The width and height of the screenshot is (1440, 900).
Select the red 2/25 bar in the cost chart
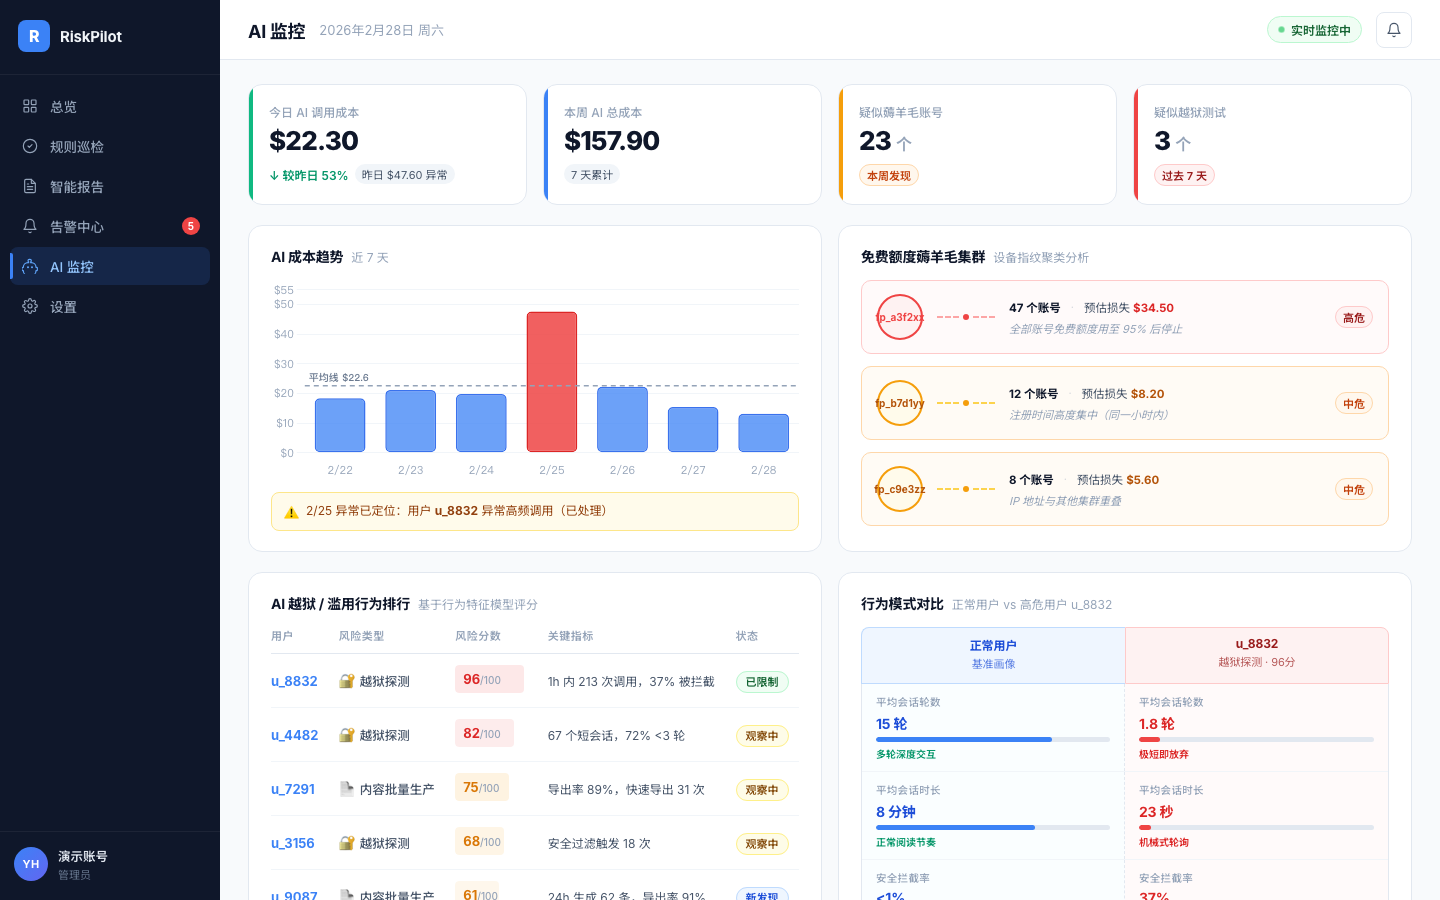pos(551,381)
